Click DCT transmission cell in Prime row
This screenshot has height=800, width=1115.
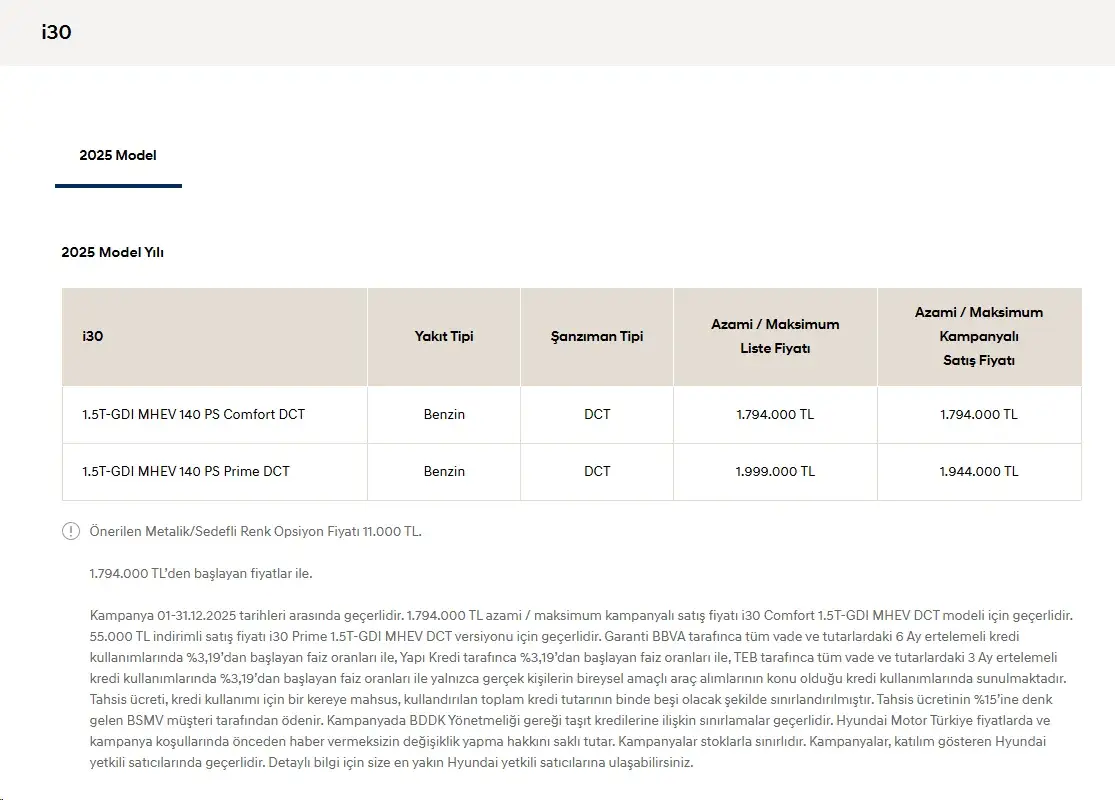click(597, 471)
